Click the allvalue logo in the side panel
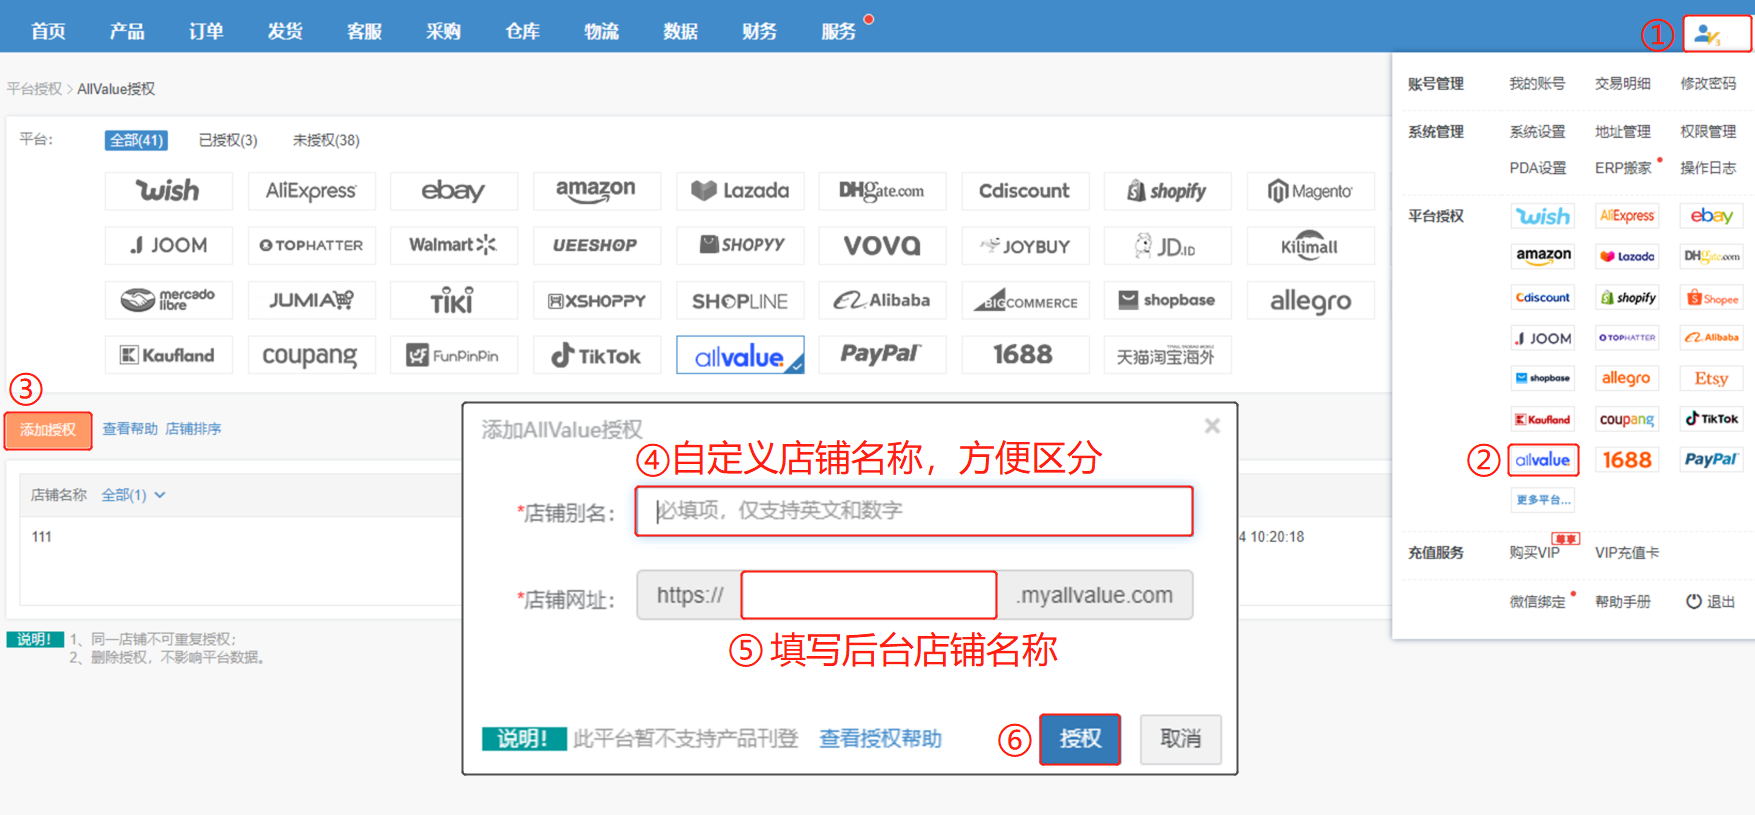 tap(1543, 460)
